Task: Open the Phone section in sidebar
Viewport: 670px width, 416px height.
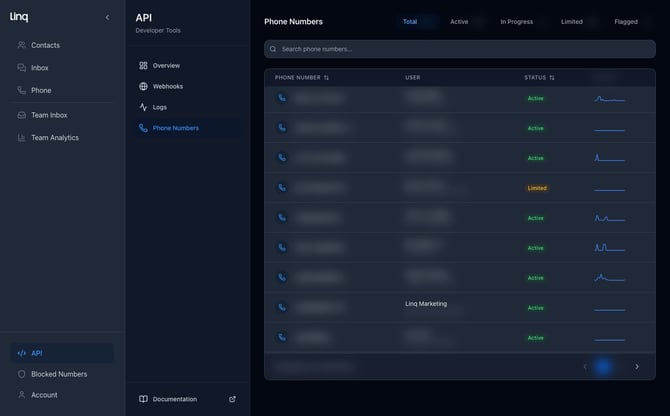Action: [40, 90]
